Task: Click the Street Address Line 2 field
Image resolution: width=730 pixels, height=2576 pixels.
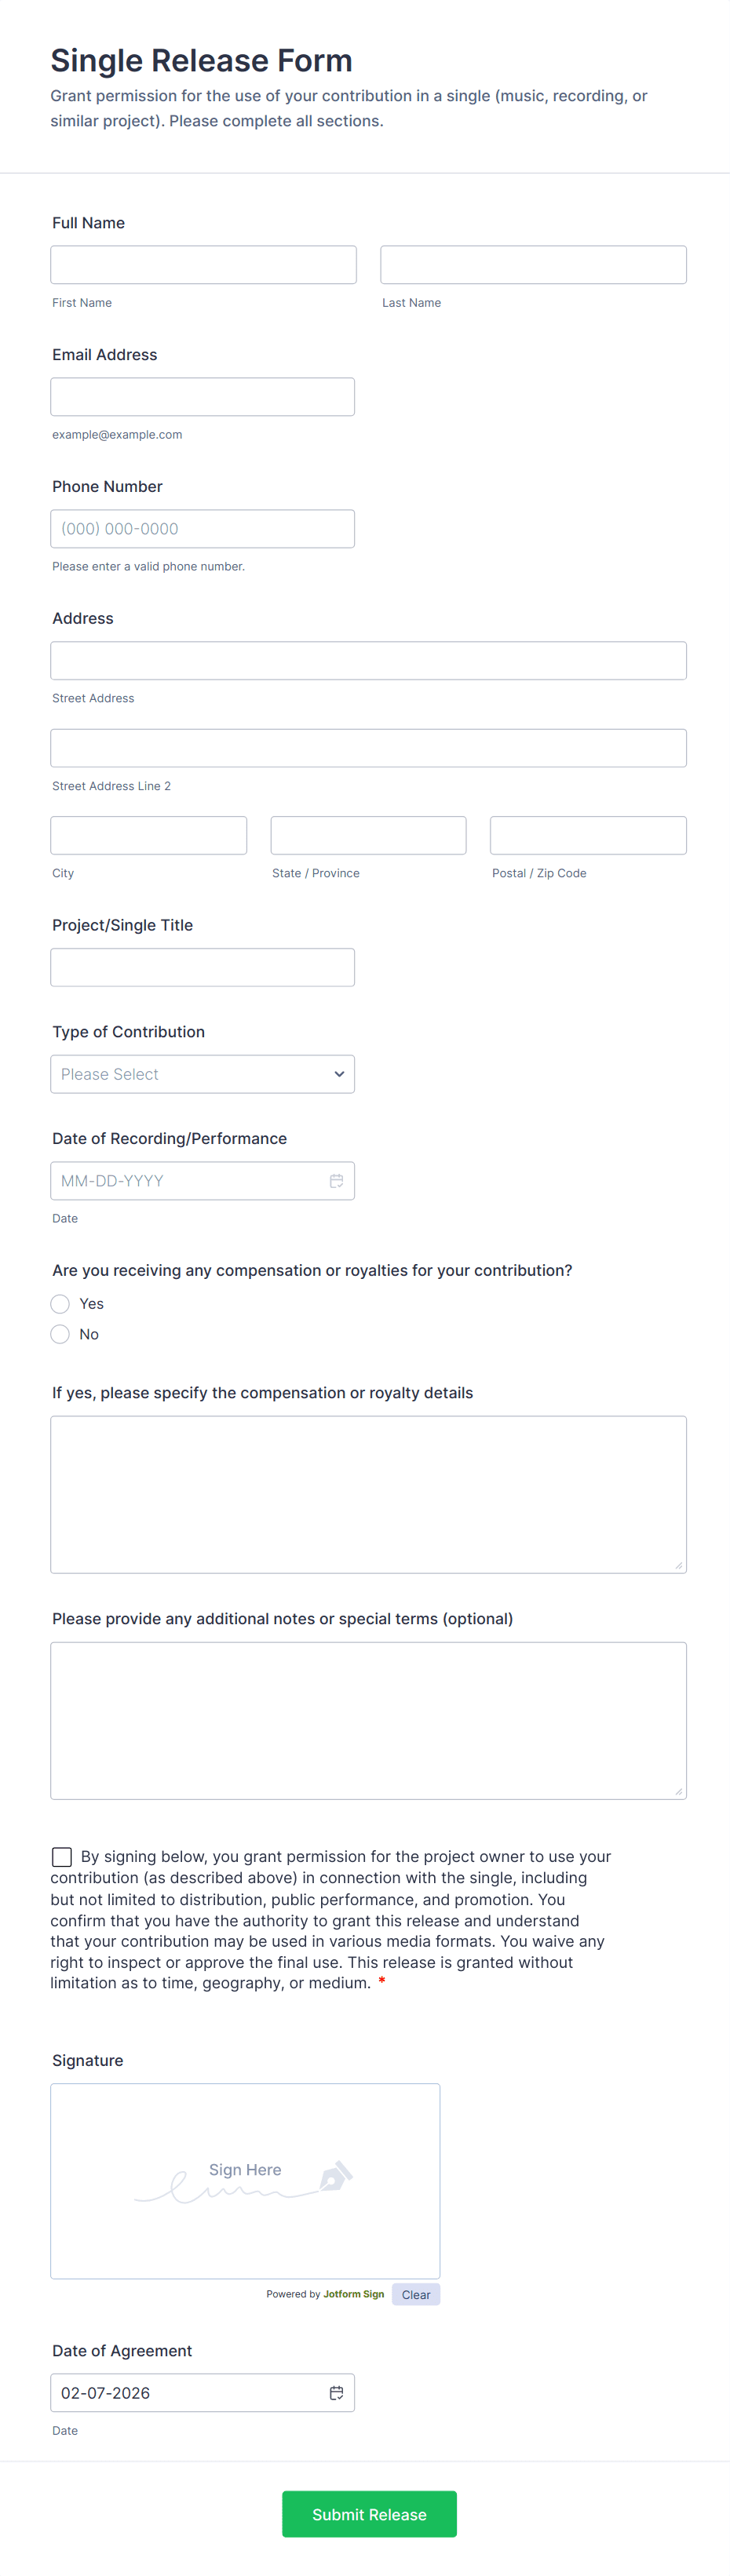Action: [368, 748]
